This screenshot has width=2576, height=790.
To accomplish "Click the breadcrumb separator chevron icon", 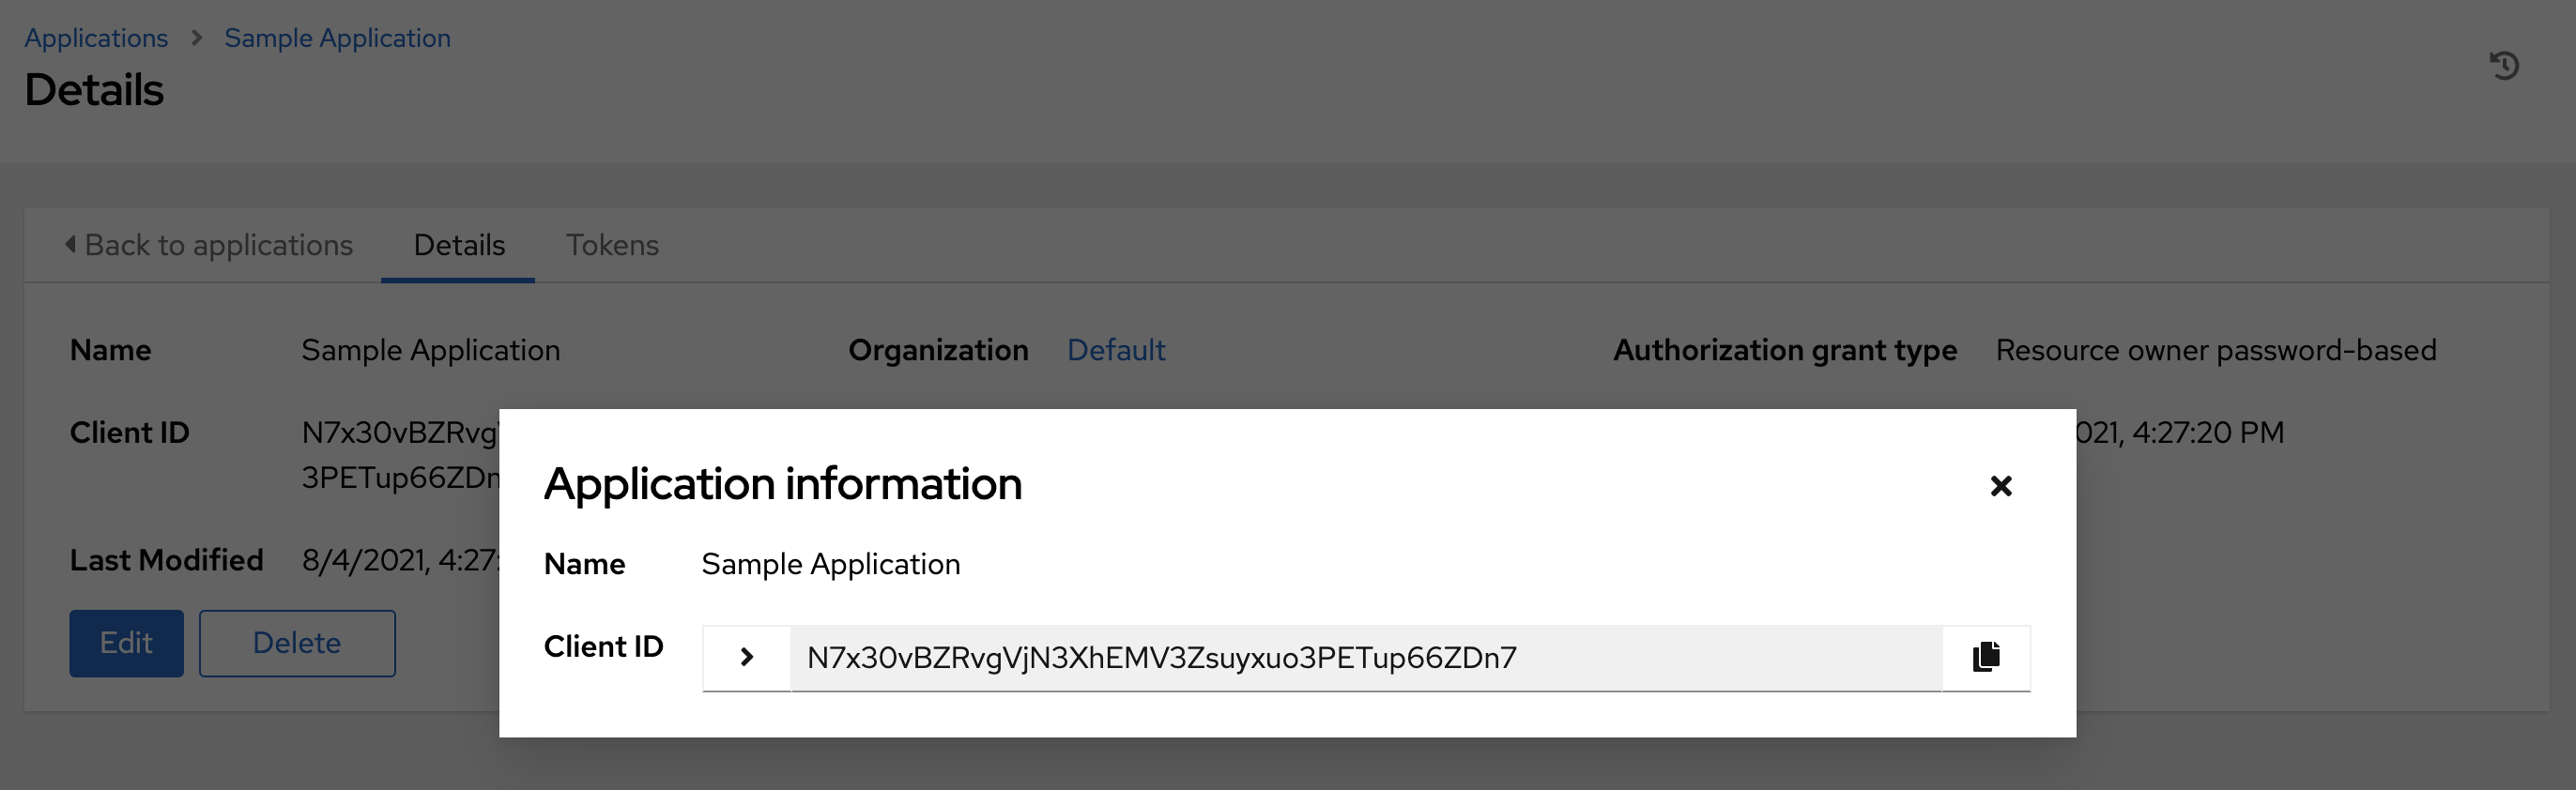I will click(196, 38).
